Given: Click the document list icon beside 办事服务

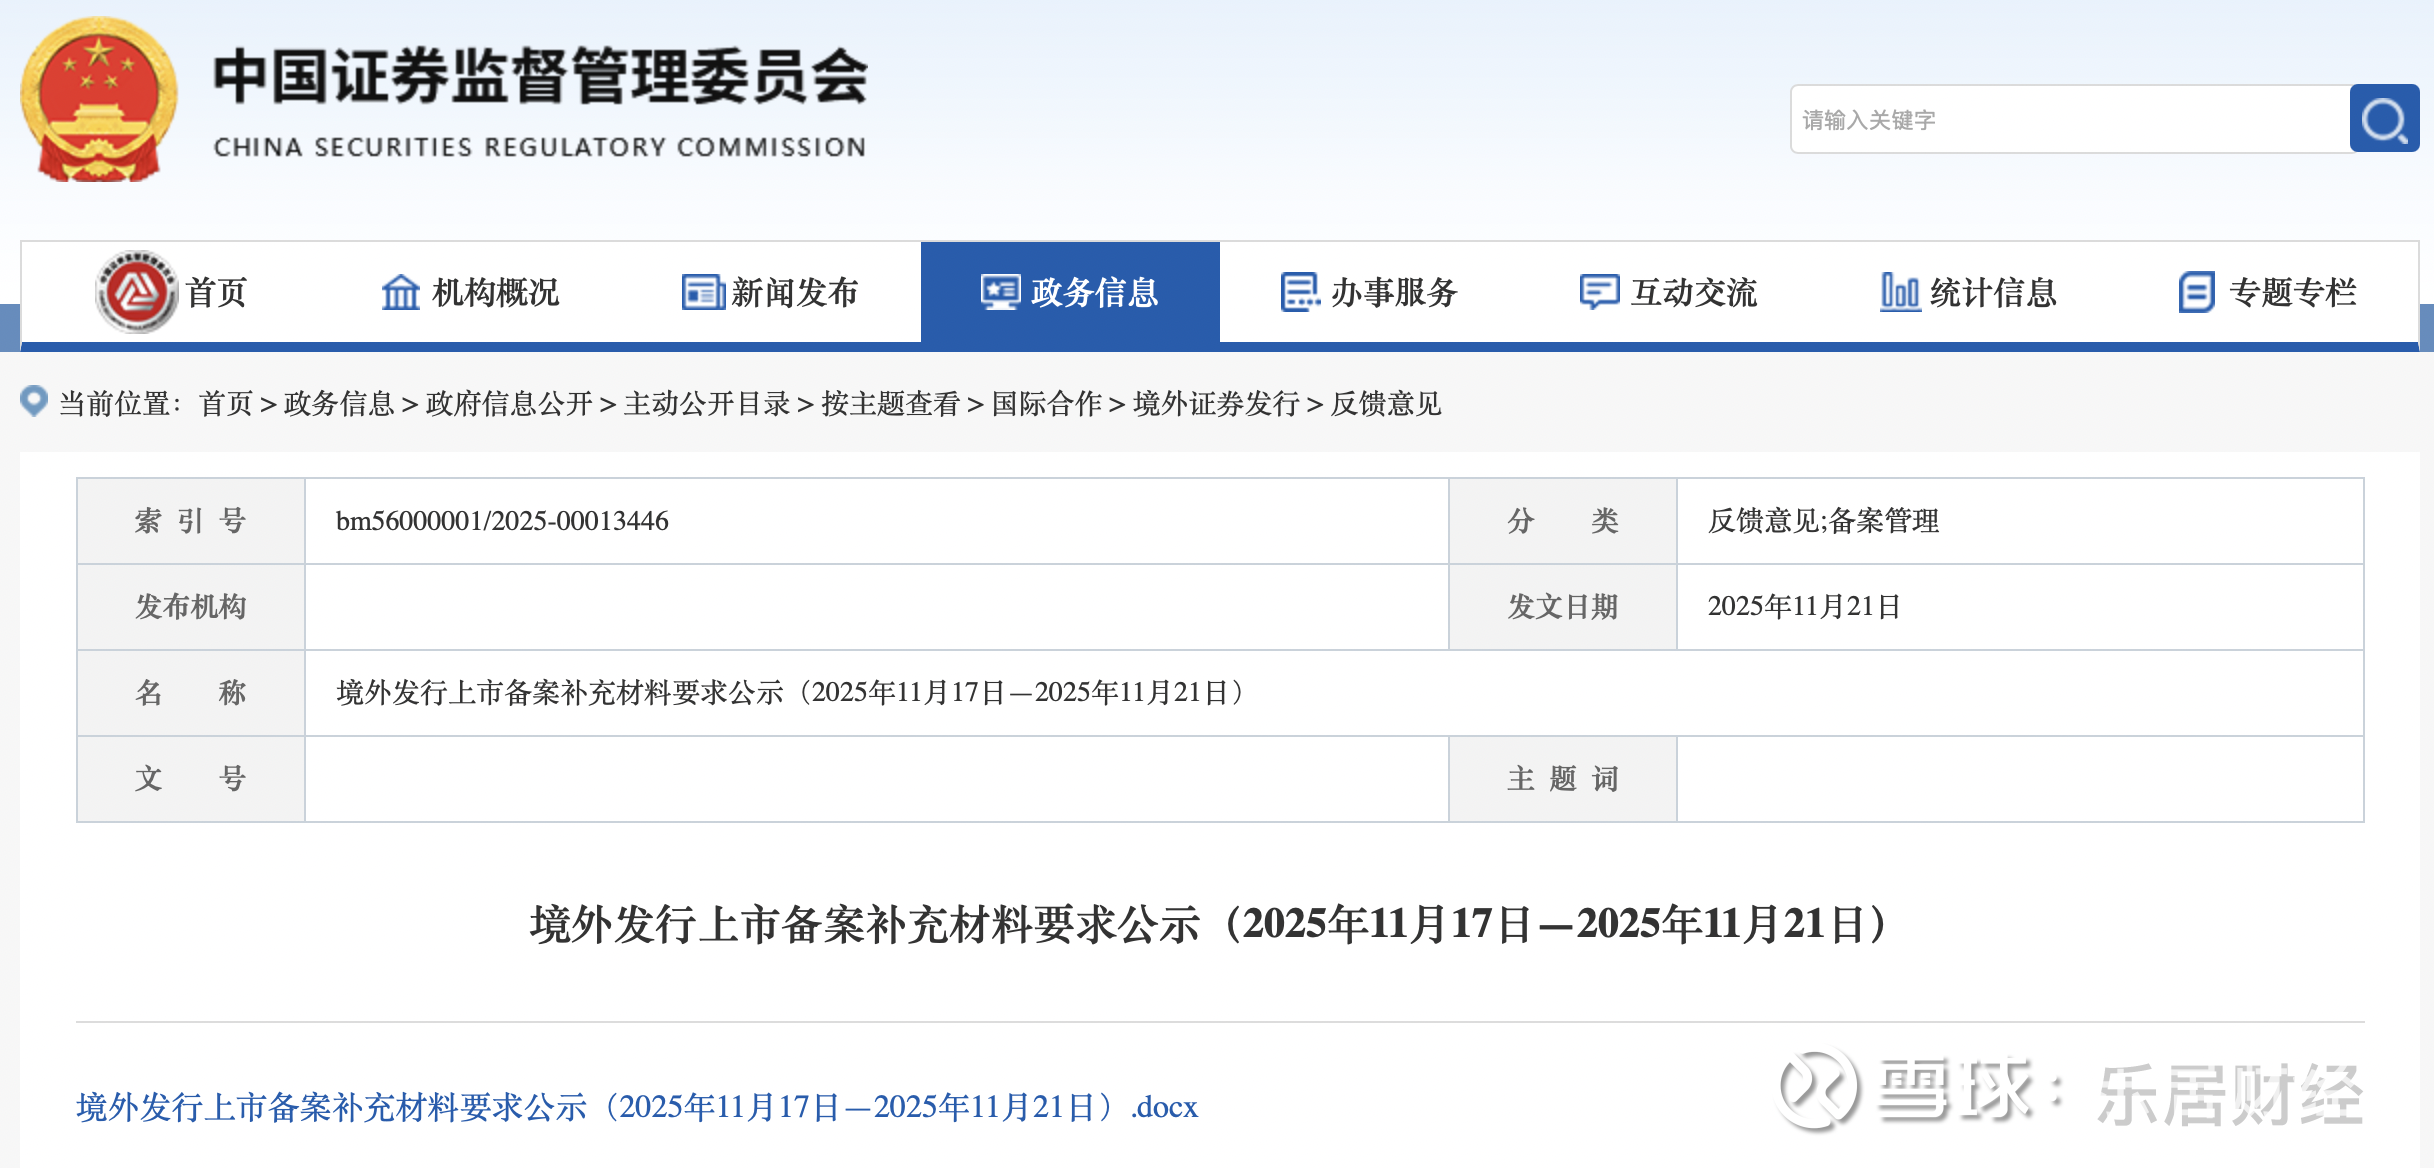Looking at the screenshot, I should [x=1300, y=292].
